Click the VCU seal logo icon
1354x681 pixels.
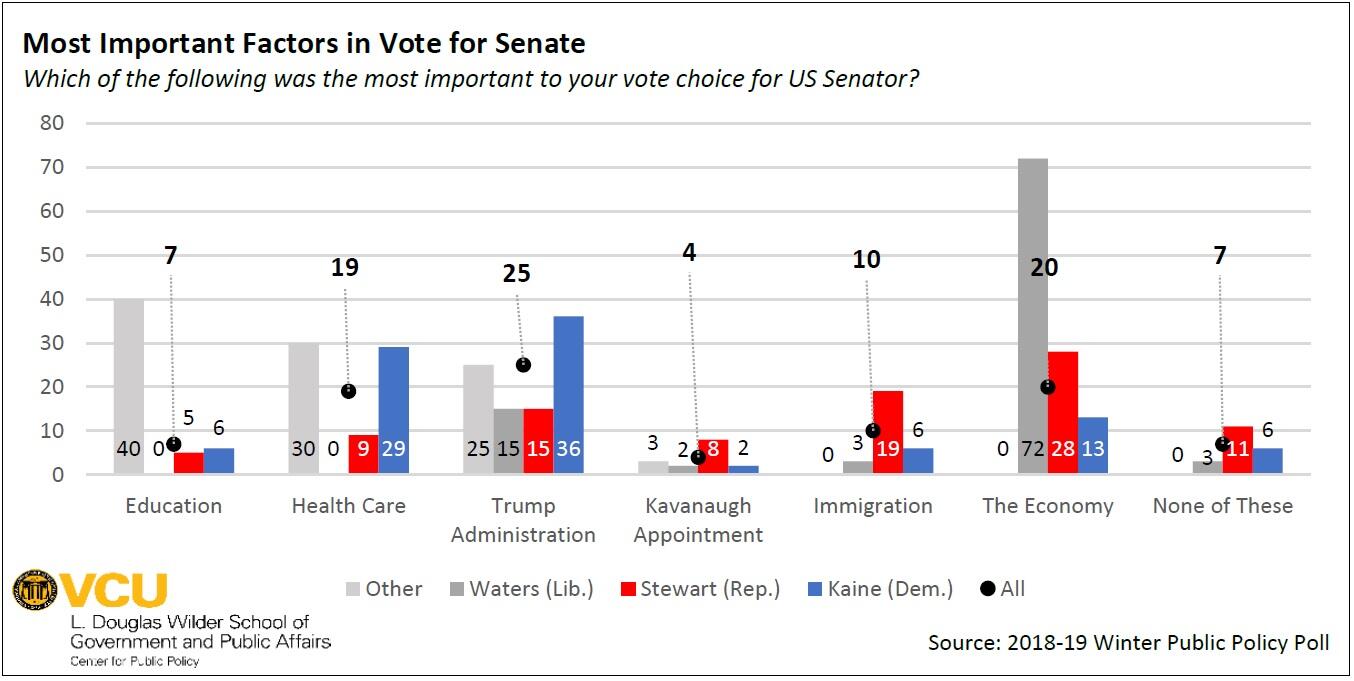[x=35, y=589]
